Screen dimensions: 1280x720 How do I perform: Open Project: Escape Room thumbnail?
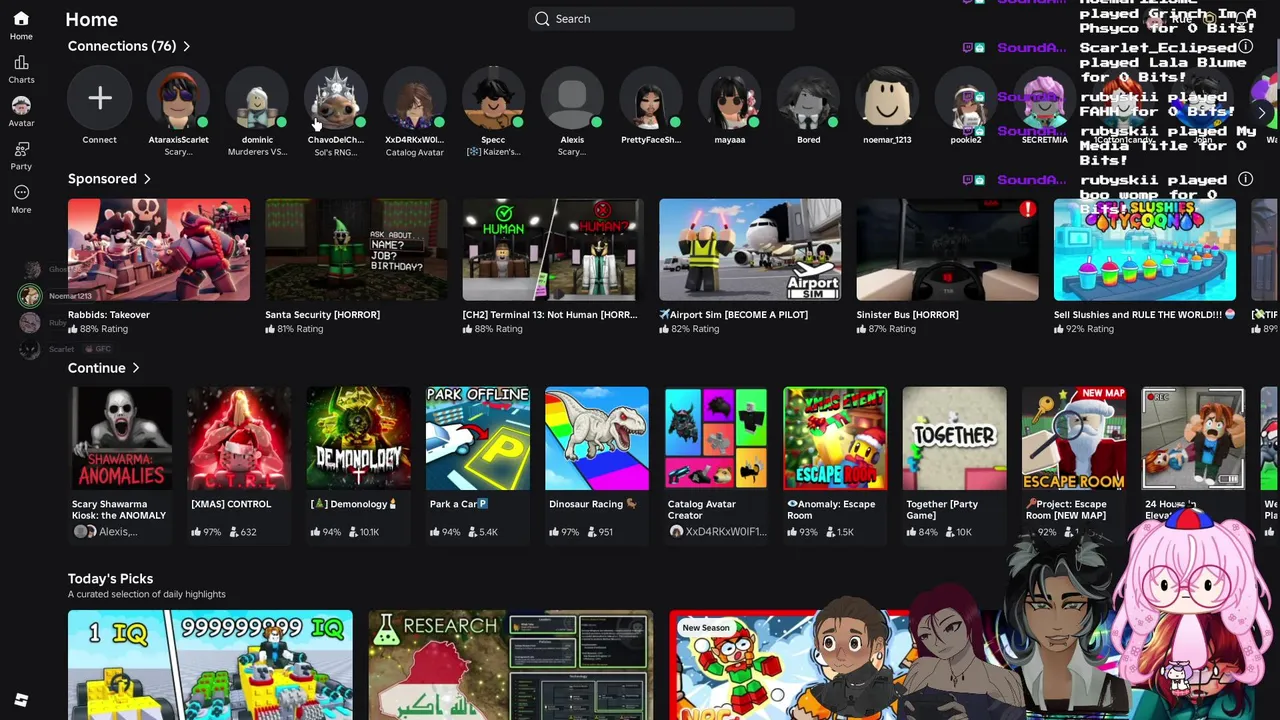(x=1074, y=438)
